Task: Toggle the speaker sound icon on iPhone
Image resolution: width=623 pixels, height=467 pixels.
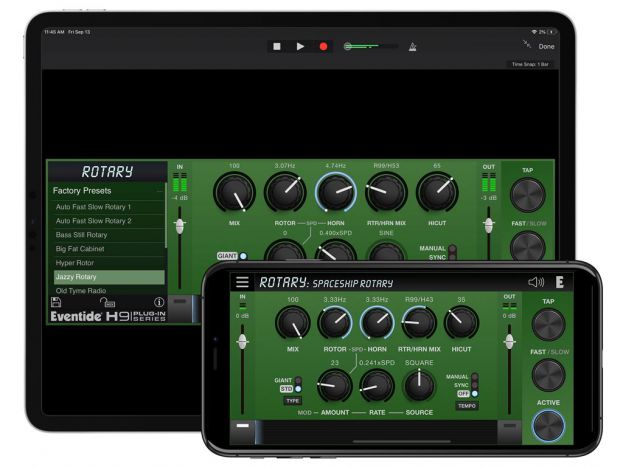Action: coord(536,282)
